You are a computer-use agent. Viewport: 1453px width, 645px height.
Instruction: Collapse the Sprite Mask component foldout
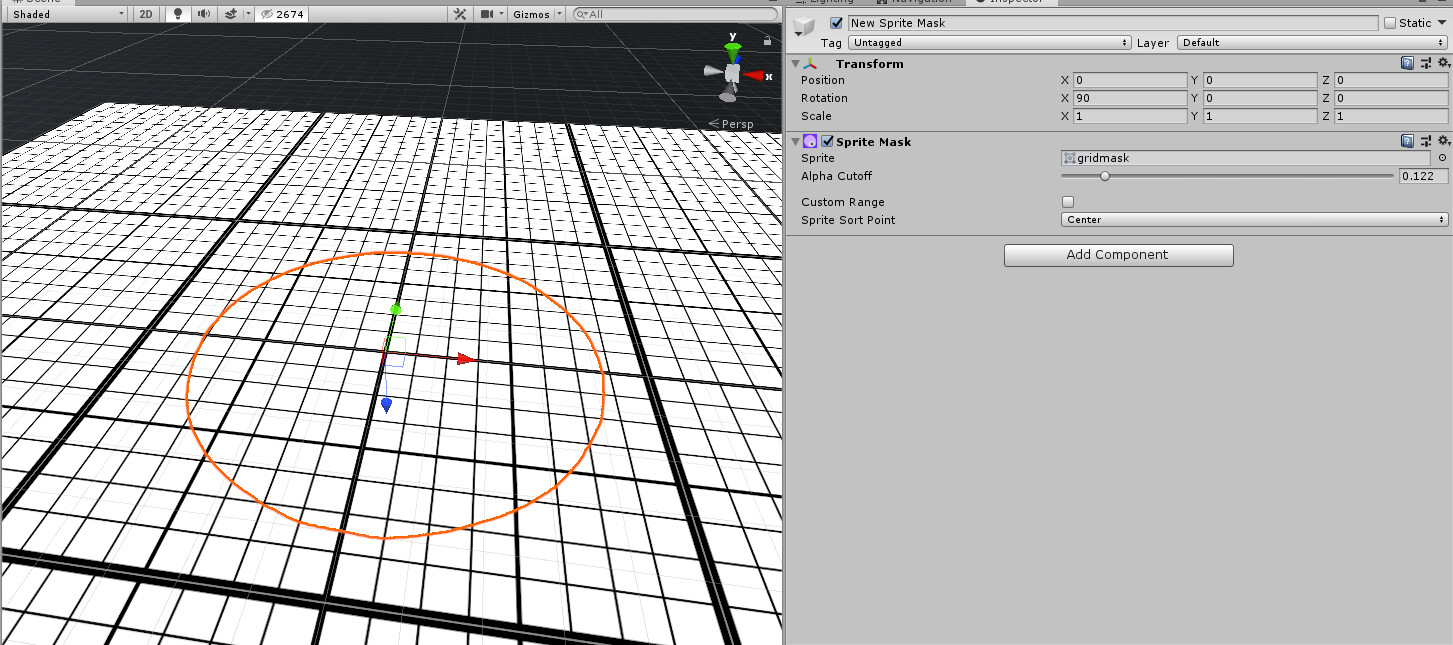click(x=795, y=141)
